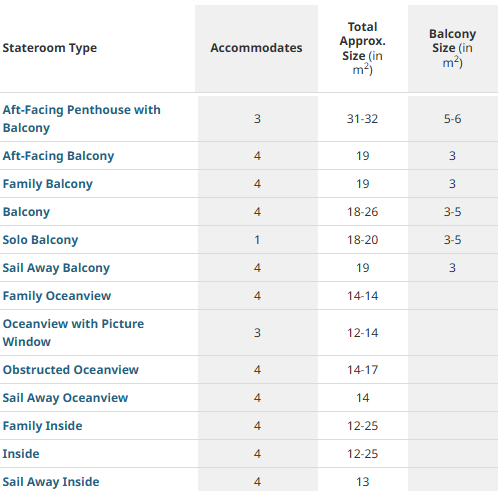
Task: Click the Balcony Size column header
Action: 453,48
